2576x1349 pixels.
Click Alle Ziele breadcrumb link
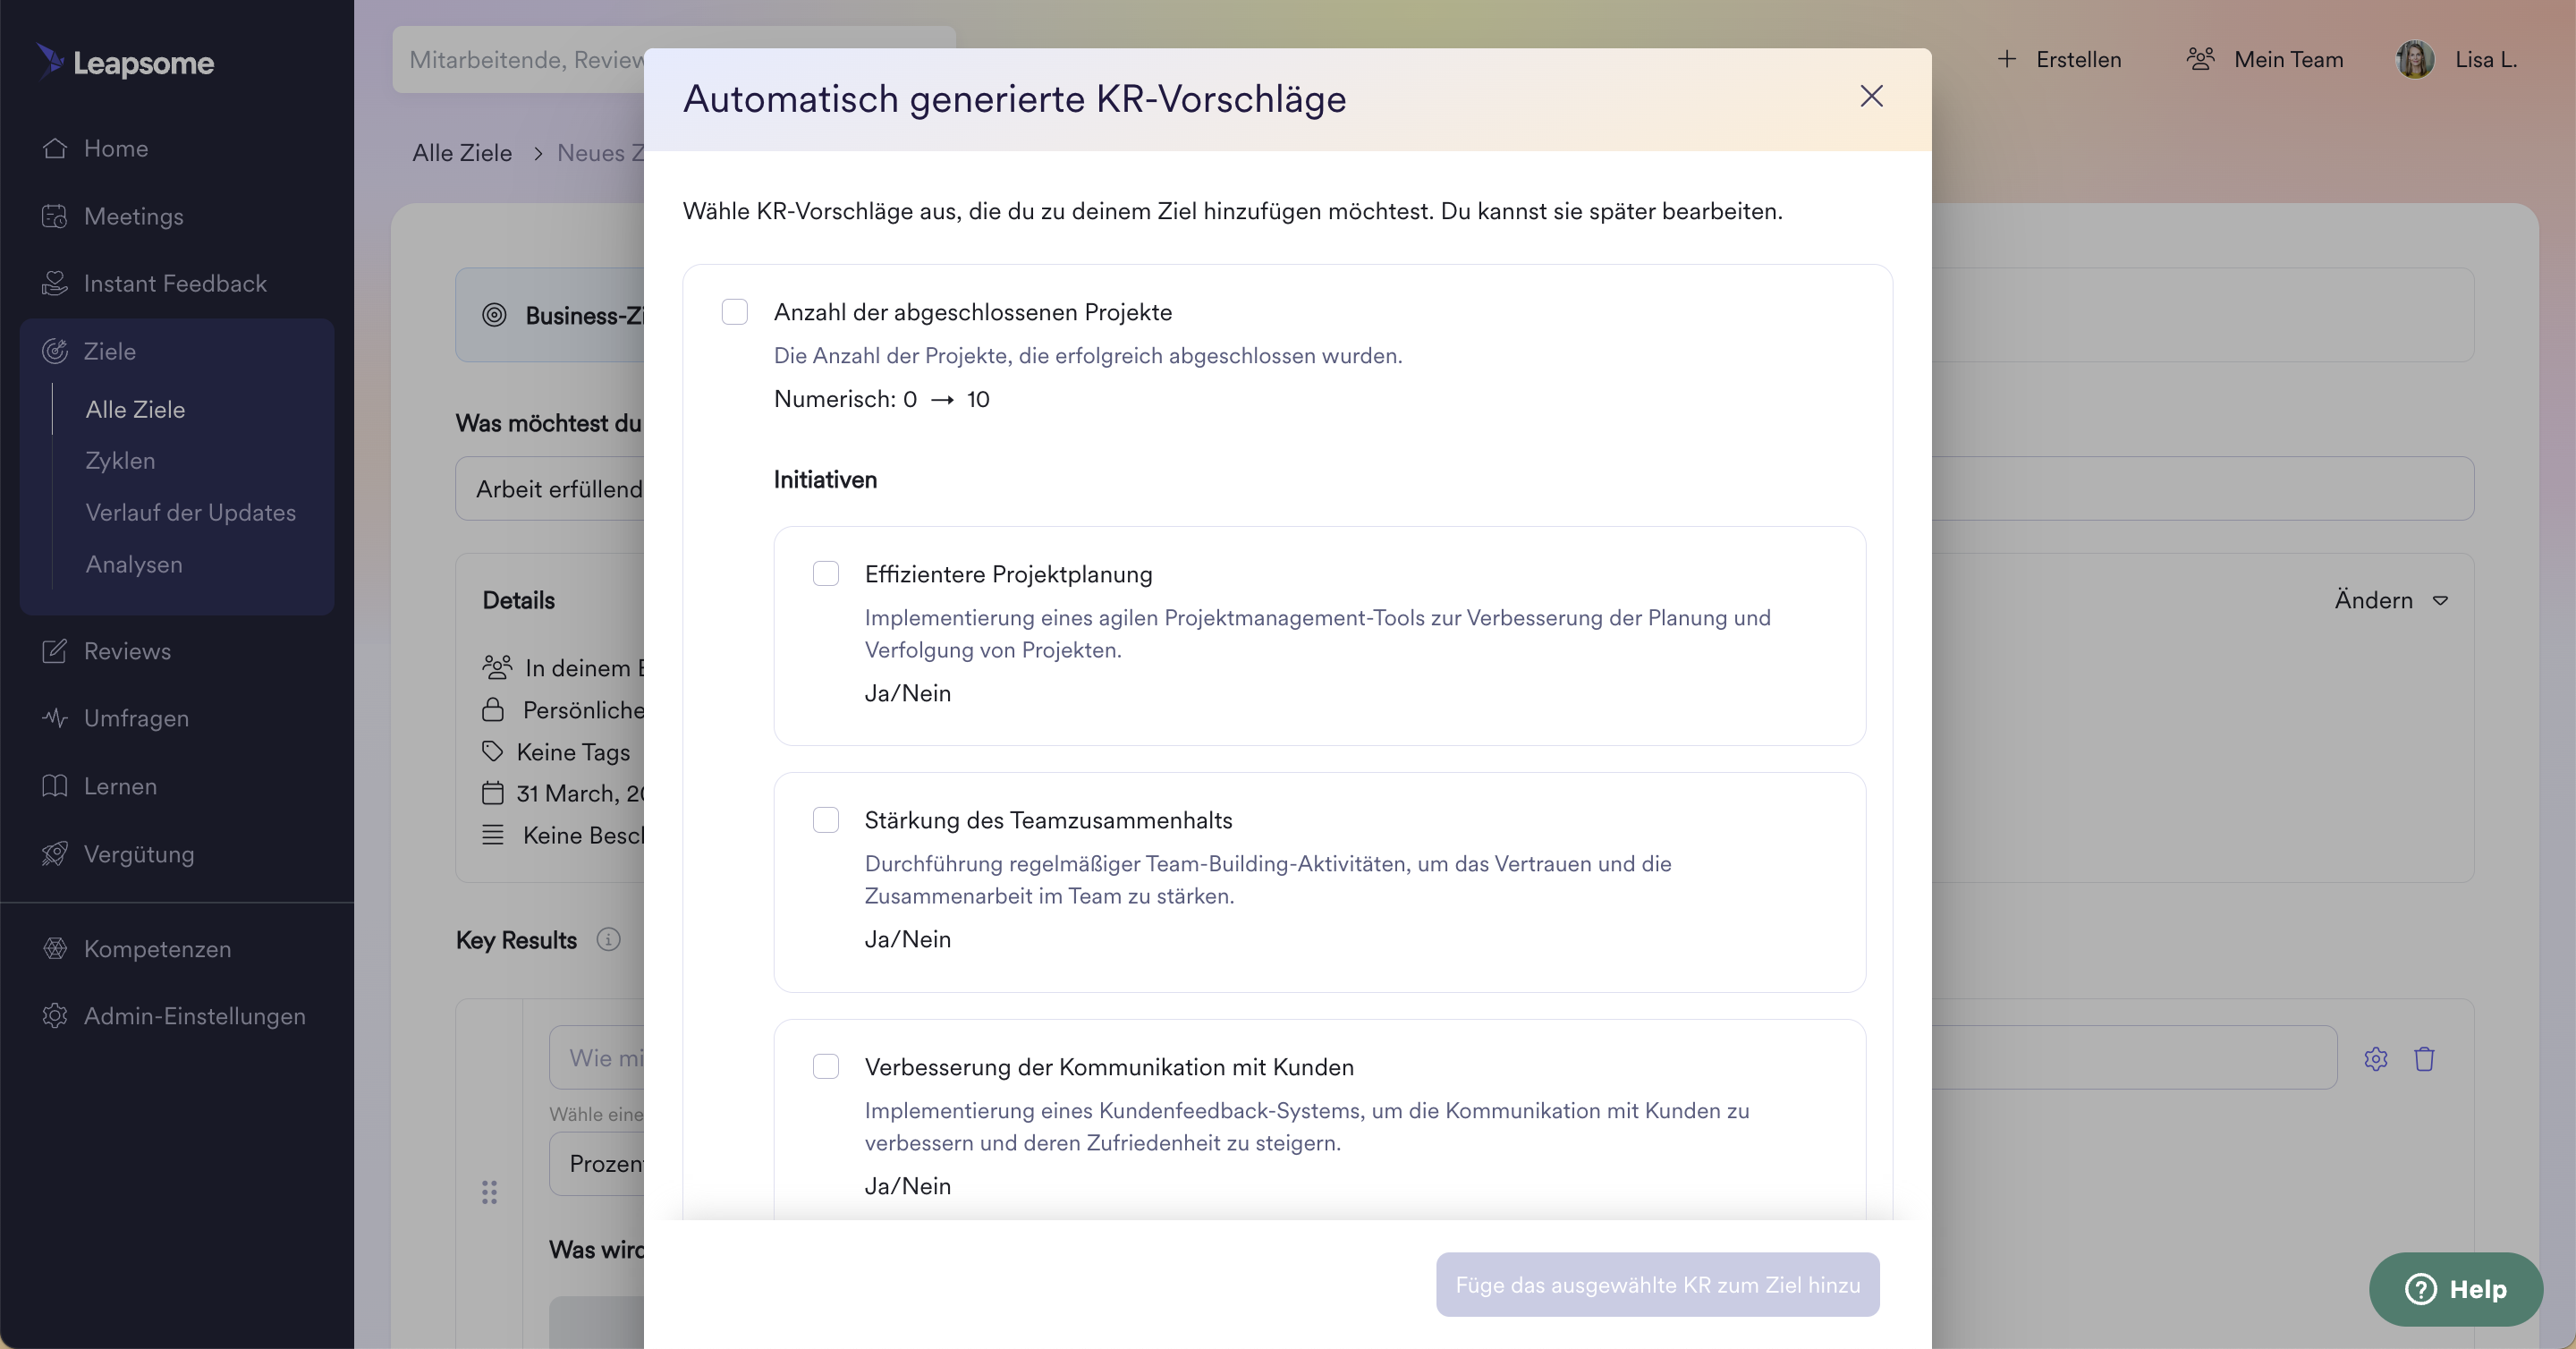pyautogui.click(x=462, y=153)
